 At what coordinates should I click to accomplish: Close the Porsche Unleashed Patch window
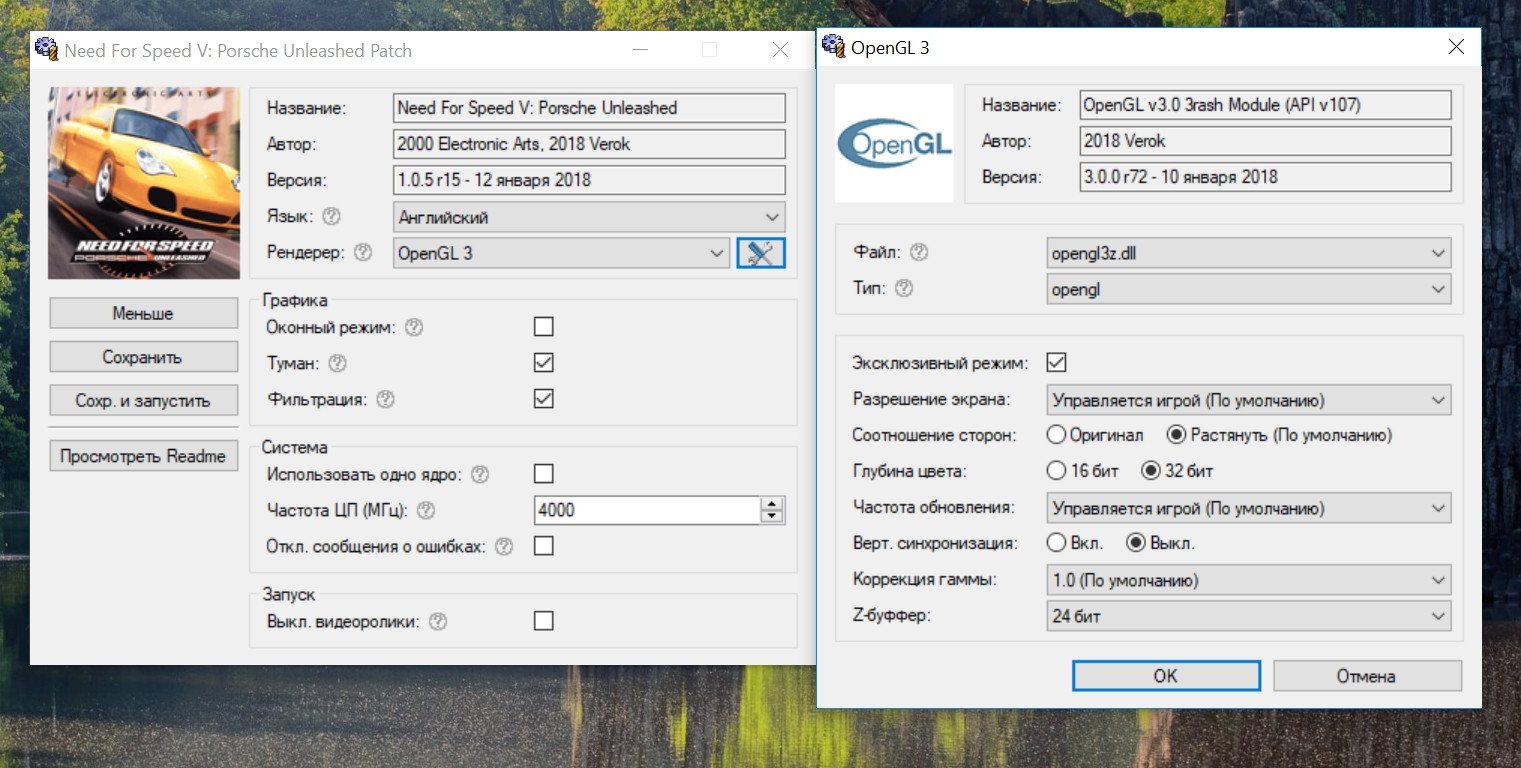[x=781, y=50]
